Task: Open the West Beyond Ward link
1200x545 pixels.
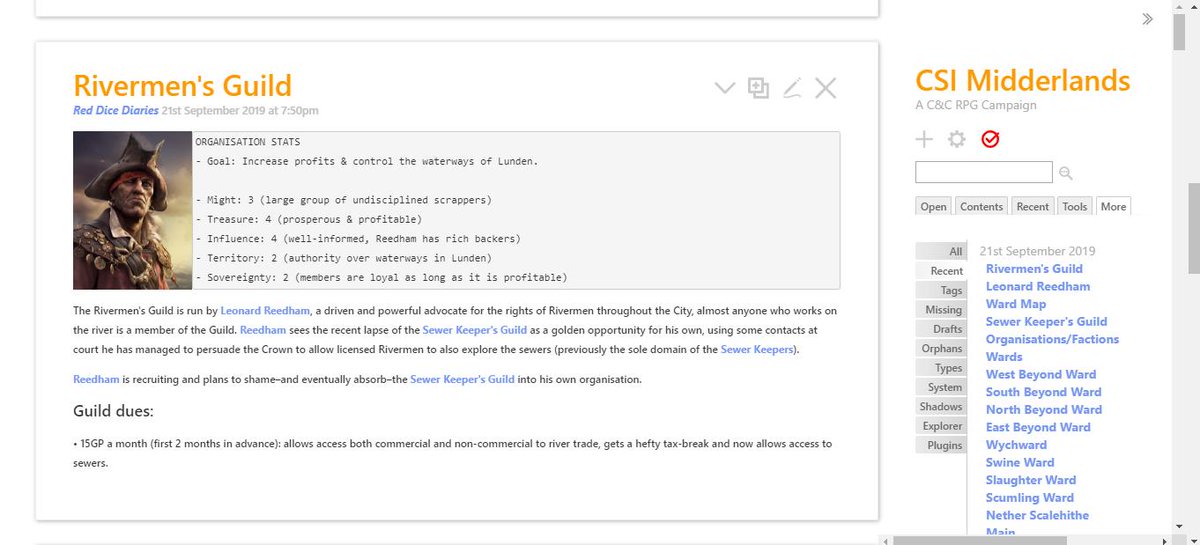Action: (x=1041, y=374)
